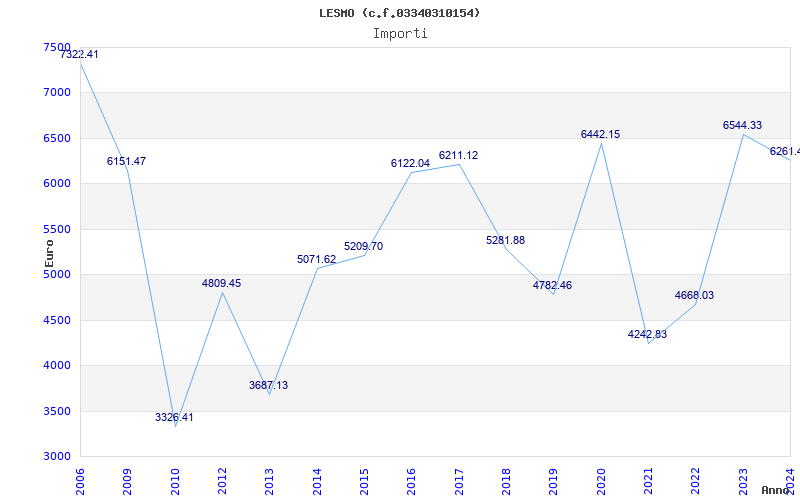Click the Importi subtitle
Viewport: 800px width, 500px height.
(400, 34)
